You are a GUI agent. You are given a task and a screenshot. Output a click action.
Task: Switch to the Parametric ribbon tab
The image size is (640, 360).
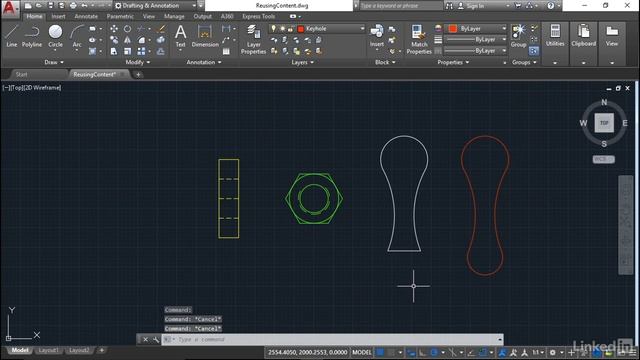point(120,16)
